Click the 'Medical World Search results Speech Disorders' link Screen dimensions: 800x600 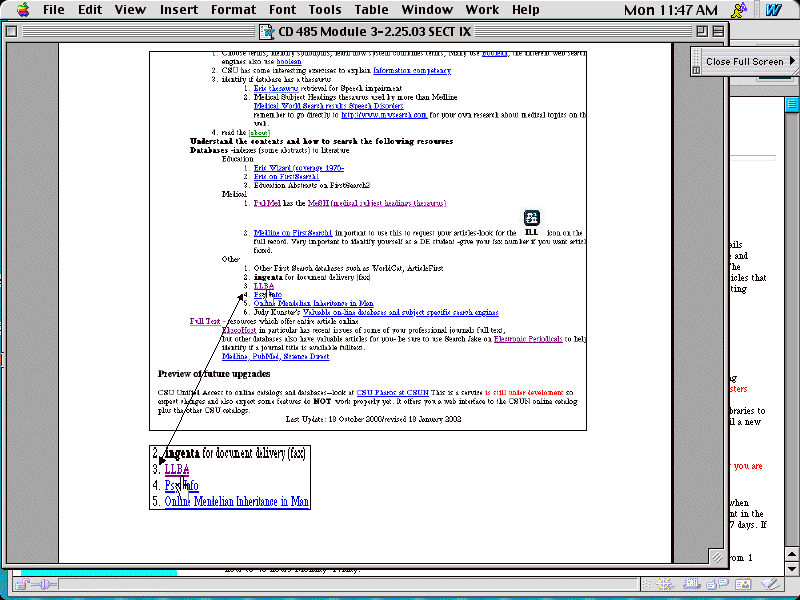click(329, 106)
